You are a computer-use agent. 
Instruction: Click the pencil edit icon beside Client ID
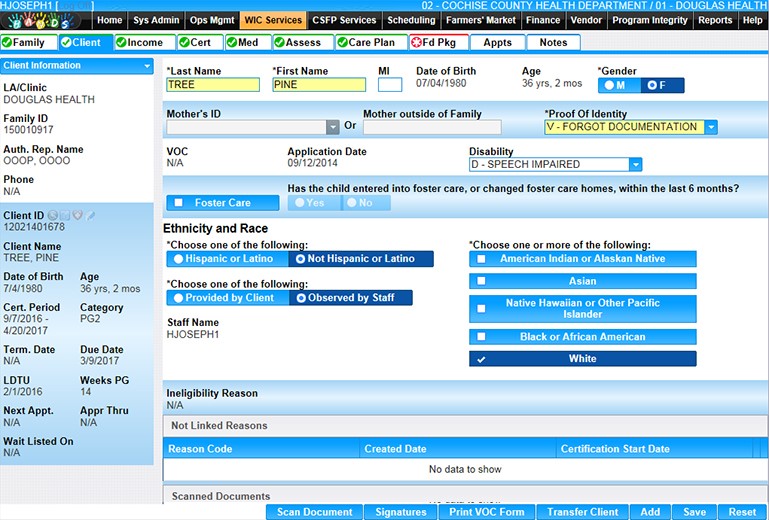click(91, 215)
